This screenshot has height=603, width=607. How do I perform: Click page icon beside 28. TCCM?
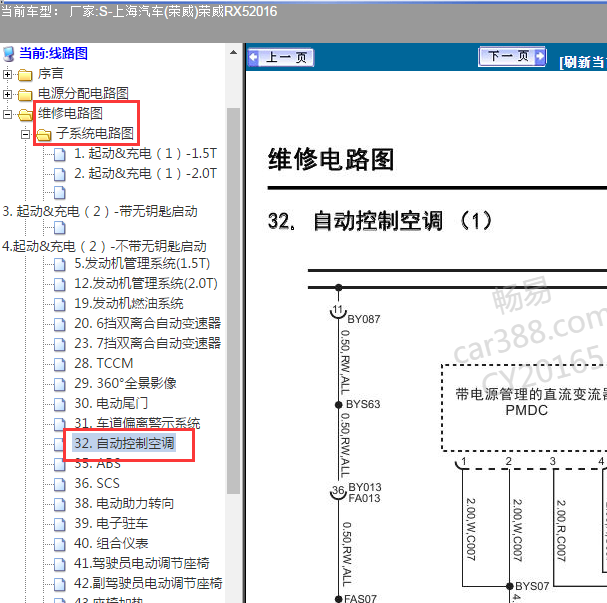(60, 364)
